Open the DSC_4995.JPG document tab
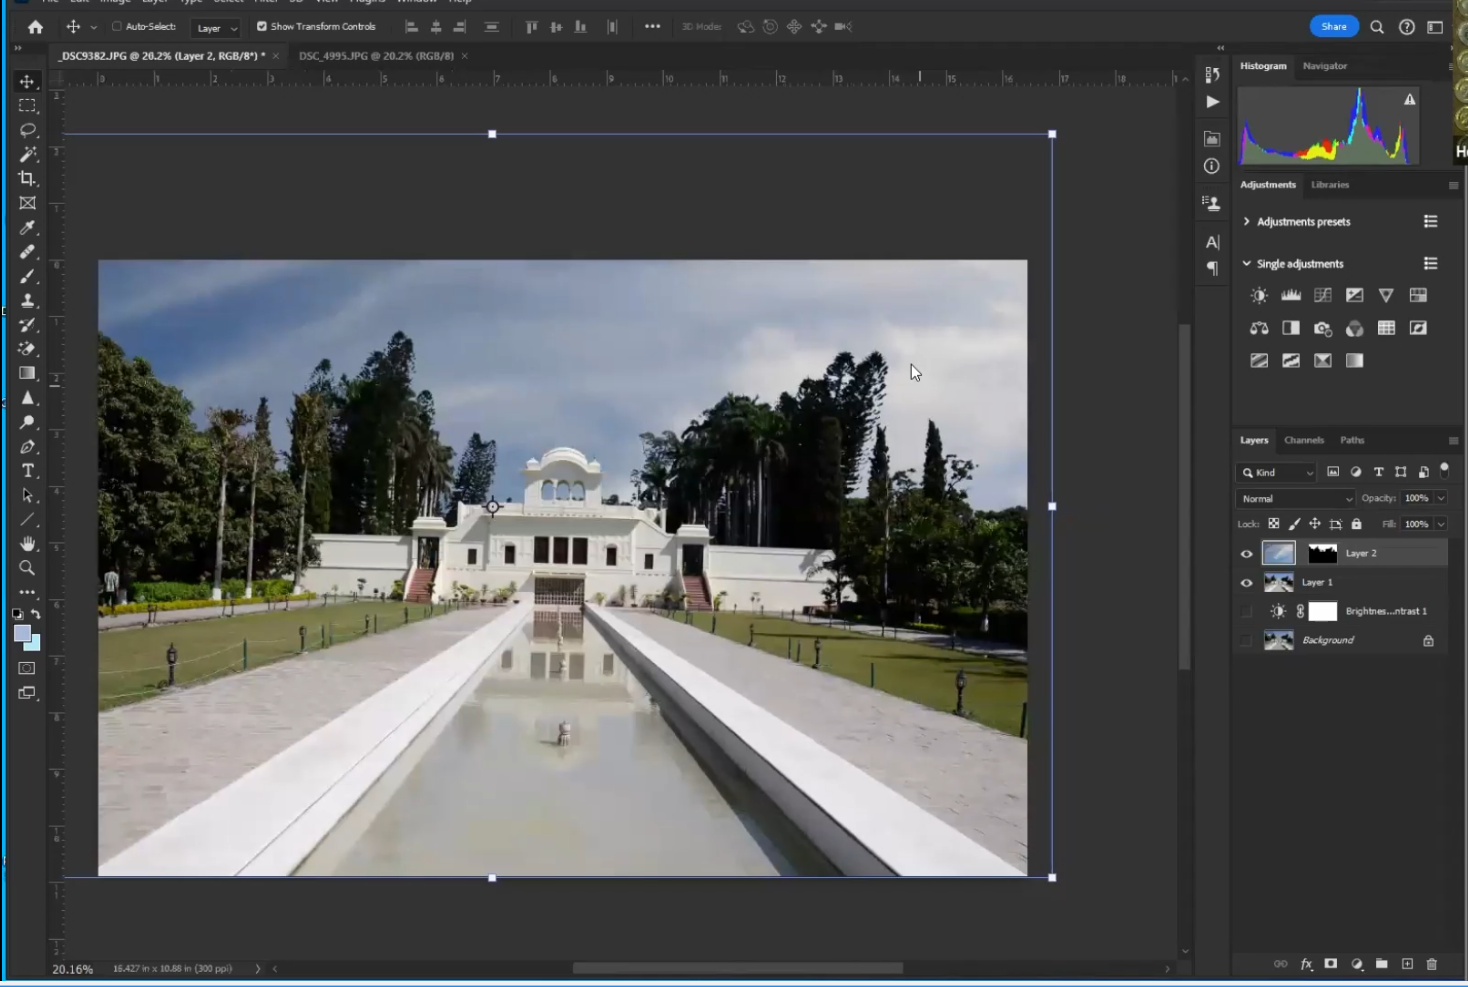The height and width of the screenshot is (987, 1468). coord(376,56)
